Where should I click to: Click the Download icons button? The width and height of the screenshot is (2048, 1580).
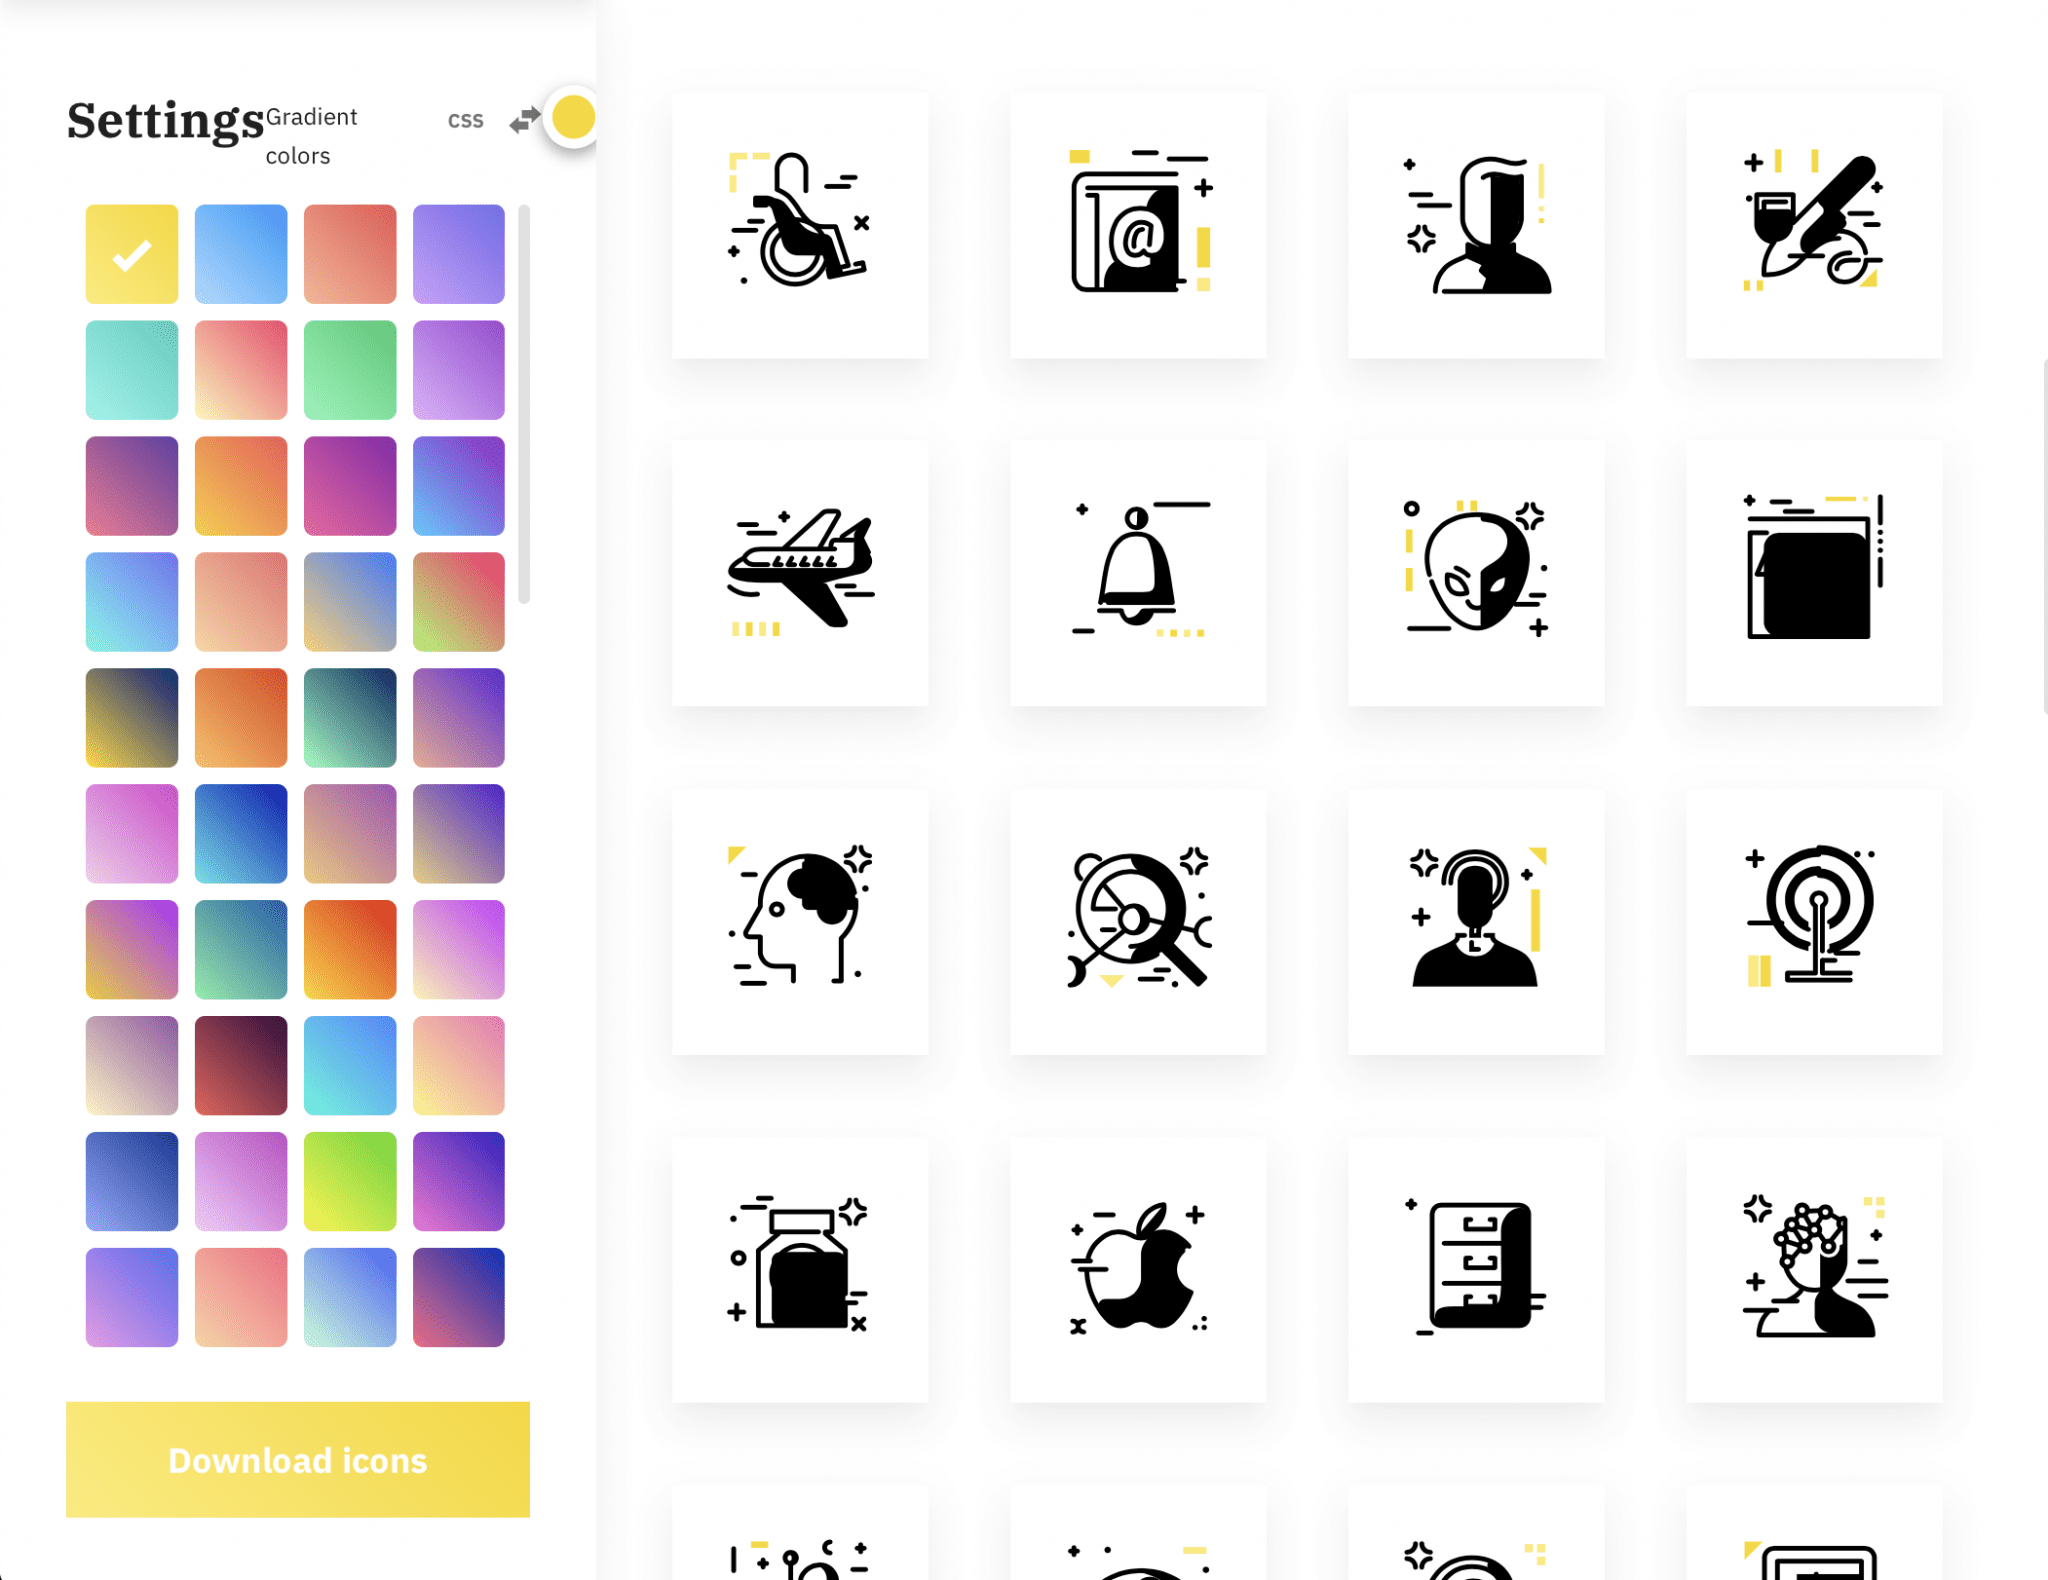coord(297,1461)
